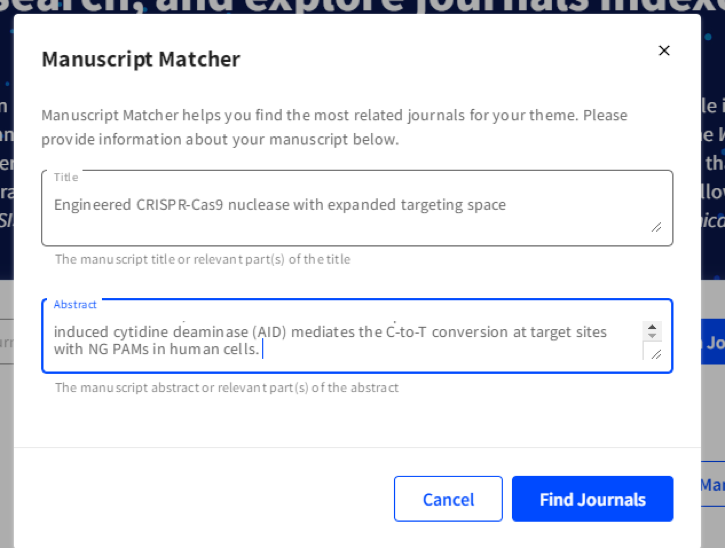Click the Find Journals button

(x=592, y=499)
